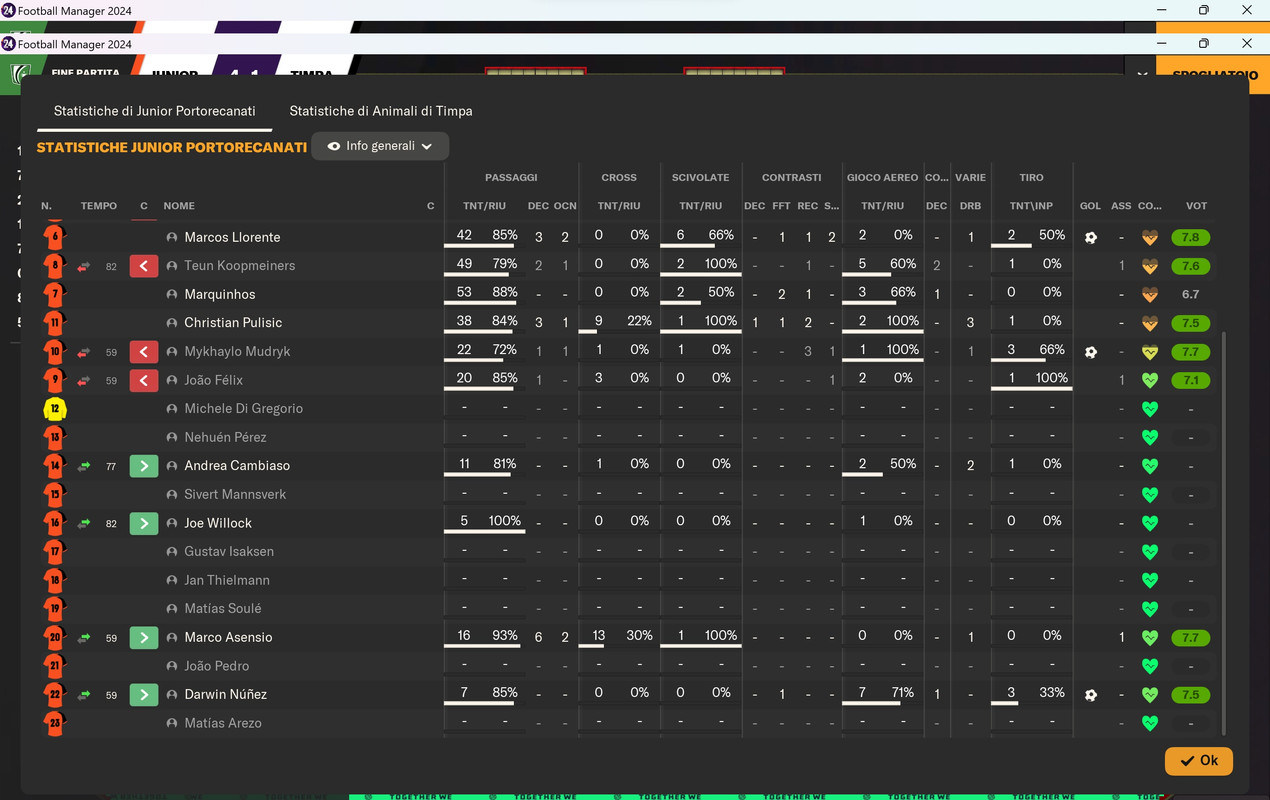Sort by the ASS assists column header
Image resolution: width=1270 pixels, height=800 pixels.
[1121, 206]
